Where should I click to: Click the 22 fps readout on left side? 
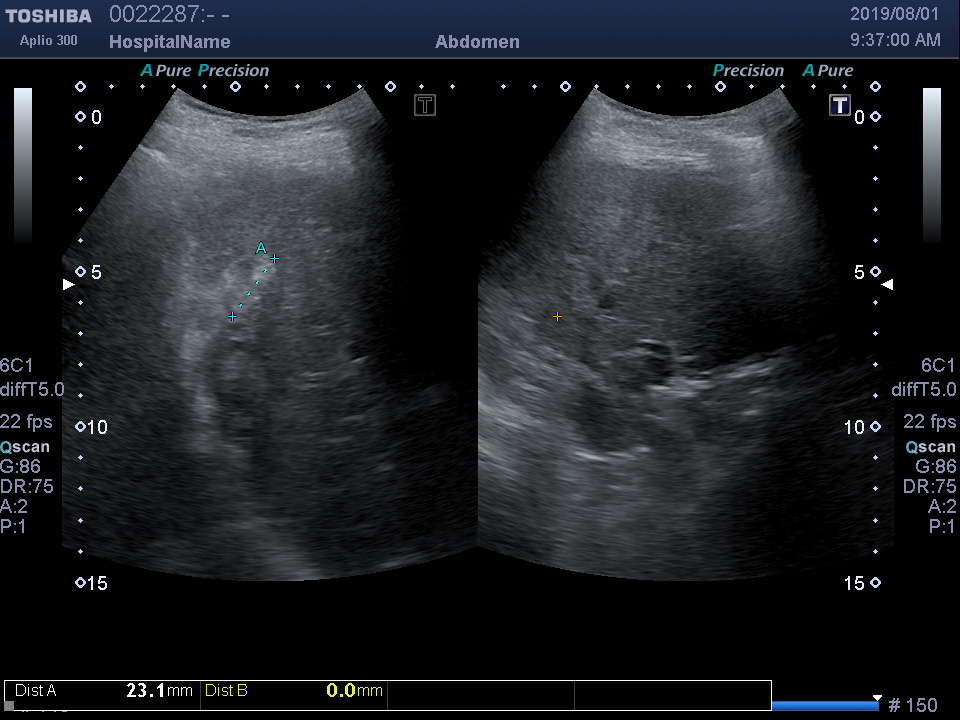coord(26,422)
